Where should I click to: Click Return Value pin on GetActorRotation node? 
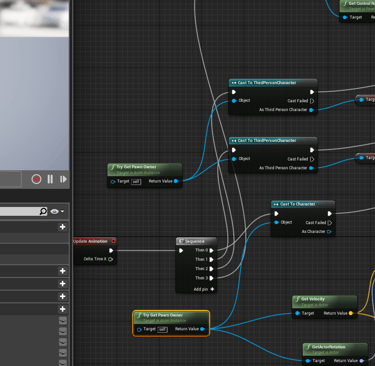coord(362,361)
